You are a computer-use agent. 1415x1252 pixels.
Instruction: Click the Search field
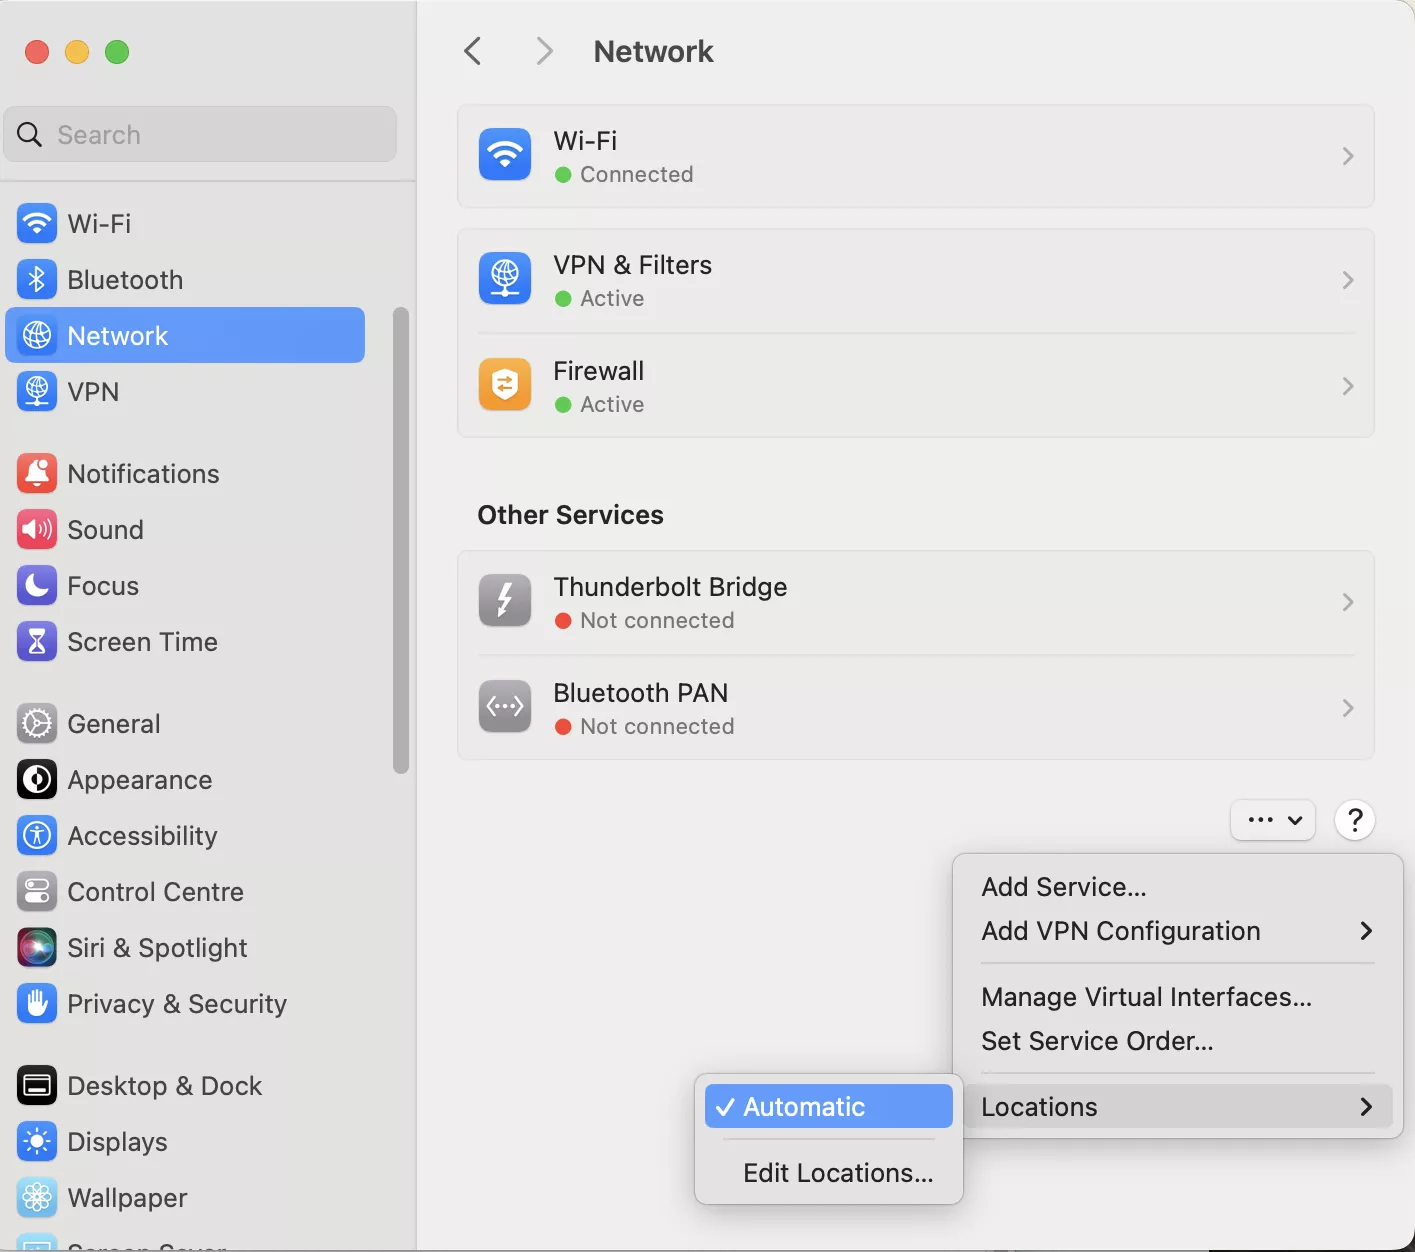(x=200, y=134)
